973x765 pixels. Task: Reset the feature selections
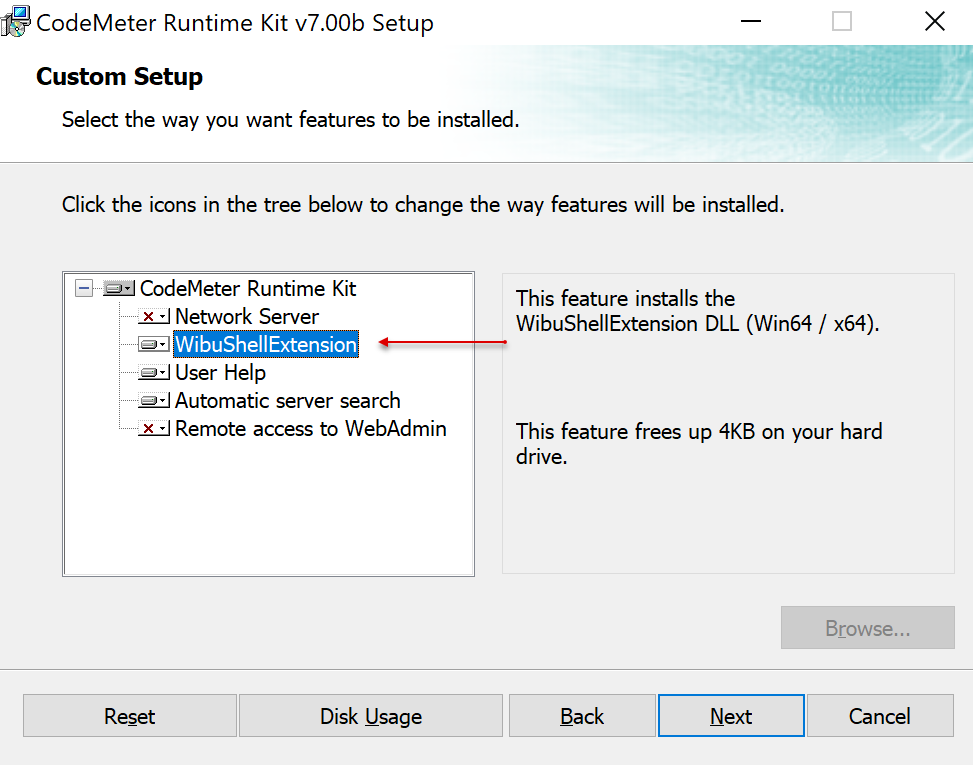click(129, 716)
